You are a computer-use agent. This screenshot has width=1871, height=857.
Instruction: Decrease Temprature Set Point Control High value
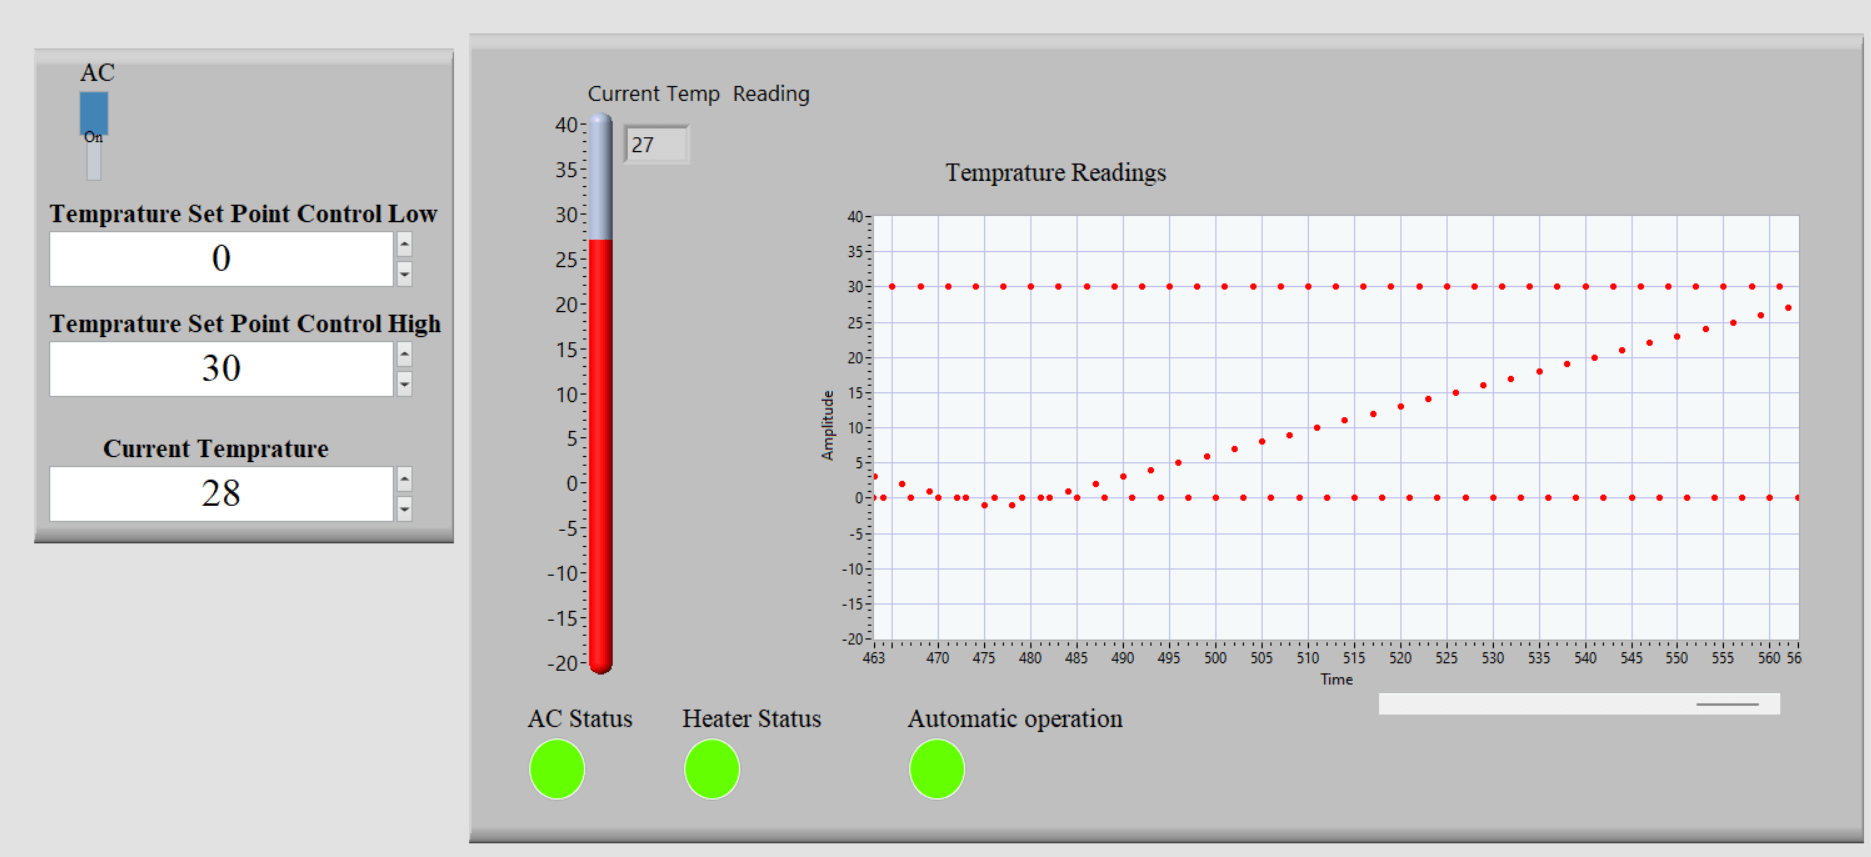[x=404, y=383]
